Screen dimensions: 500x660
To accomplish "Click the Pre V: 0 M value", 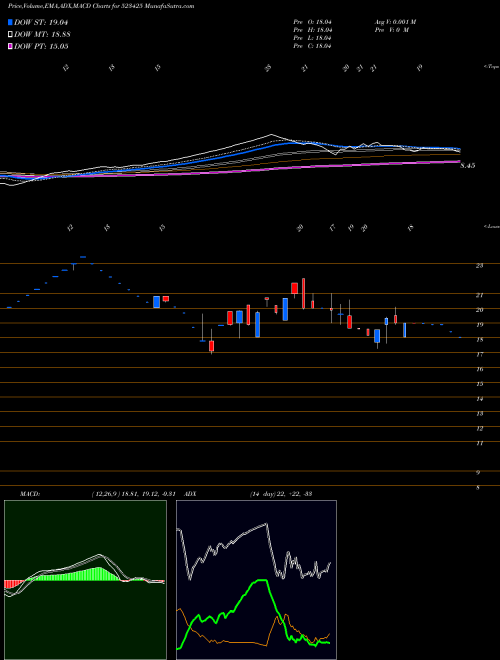I will pyautogui.click(x=391, y=30).
